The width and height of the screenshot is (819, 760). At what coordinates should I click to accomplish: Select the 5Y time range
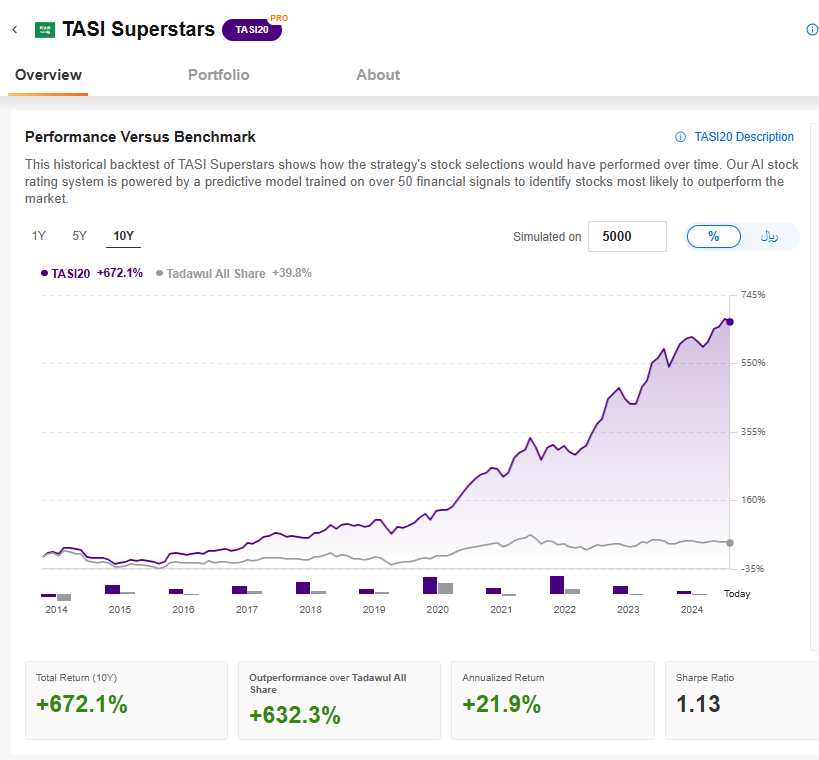tap(79, 236)
